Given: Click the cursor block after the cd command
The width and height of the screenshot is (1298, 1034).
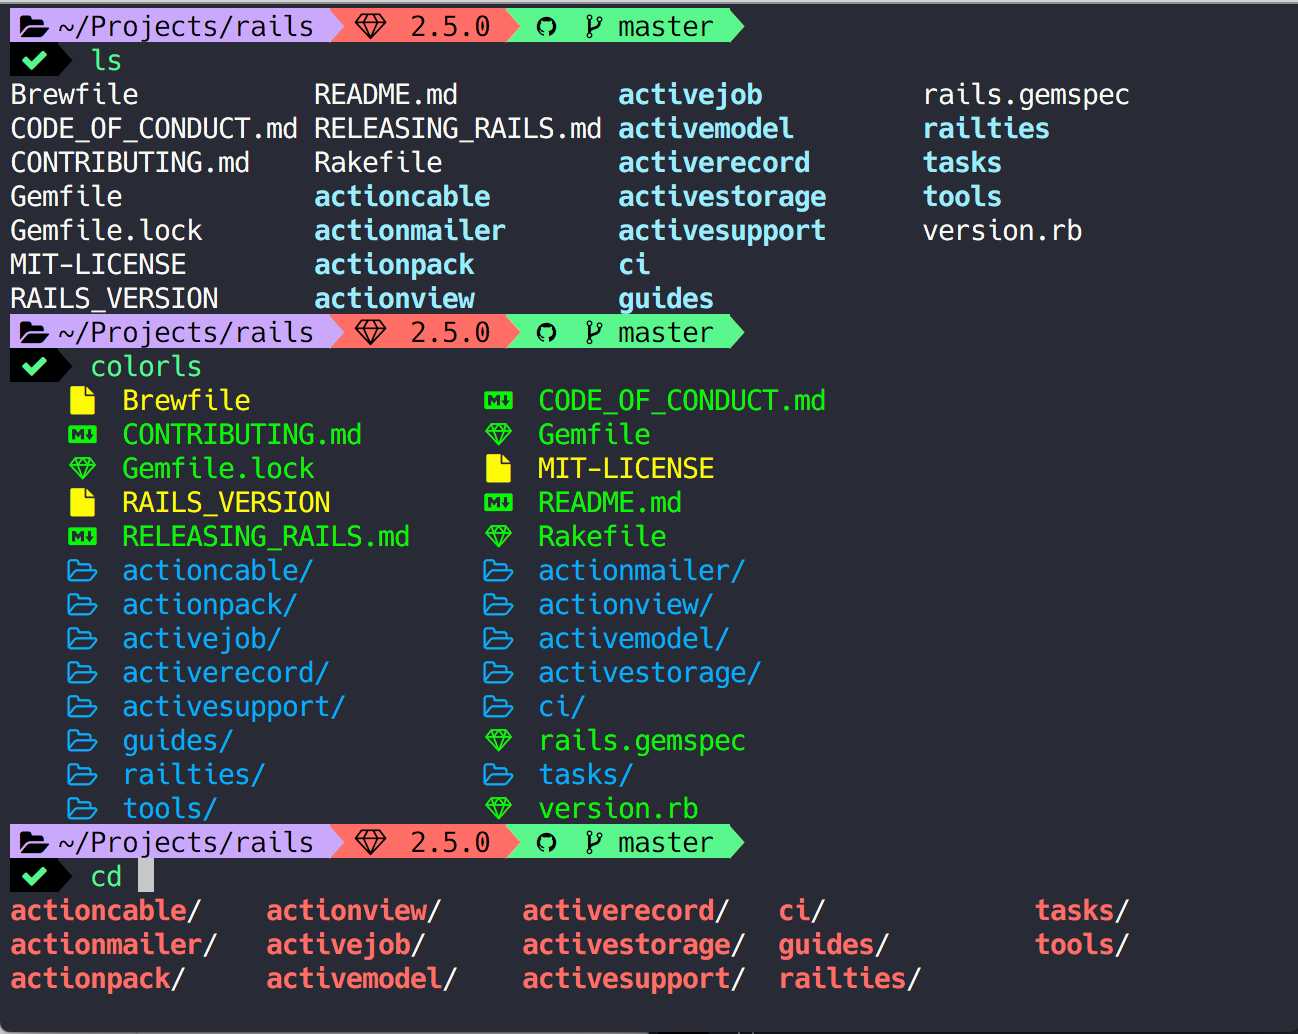Looking at the screenshot, I should coord(146,876).
